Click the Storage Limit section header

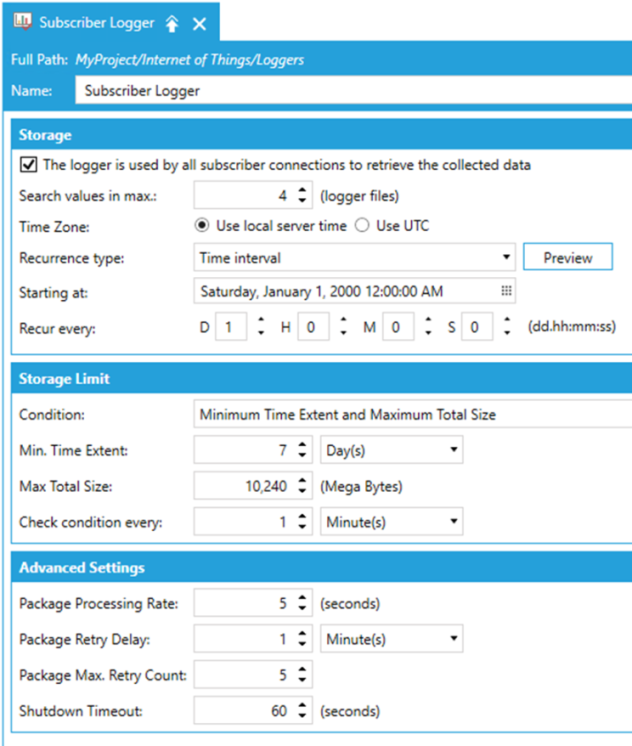322,378
